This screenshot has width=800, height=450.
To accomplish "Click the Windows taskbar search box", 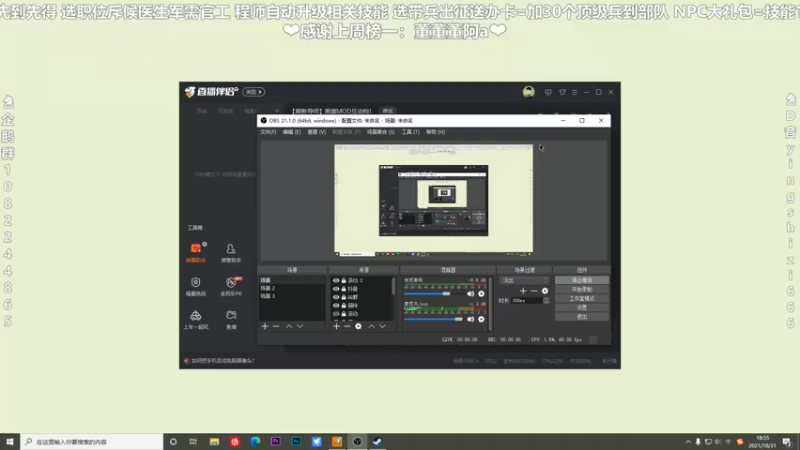I will [92, 442].
